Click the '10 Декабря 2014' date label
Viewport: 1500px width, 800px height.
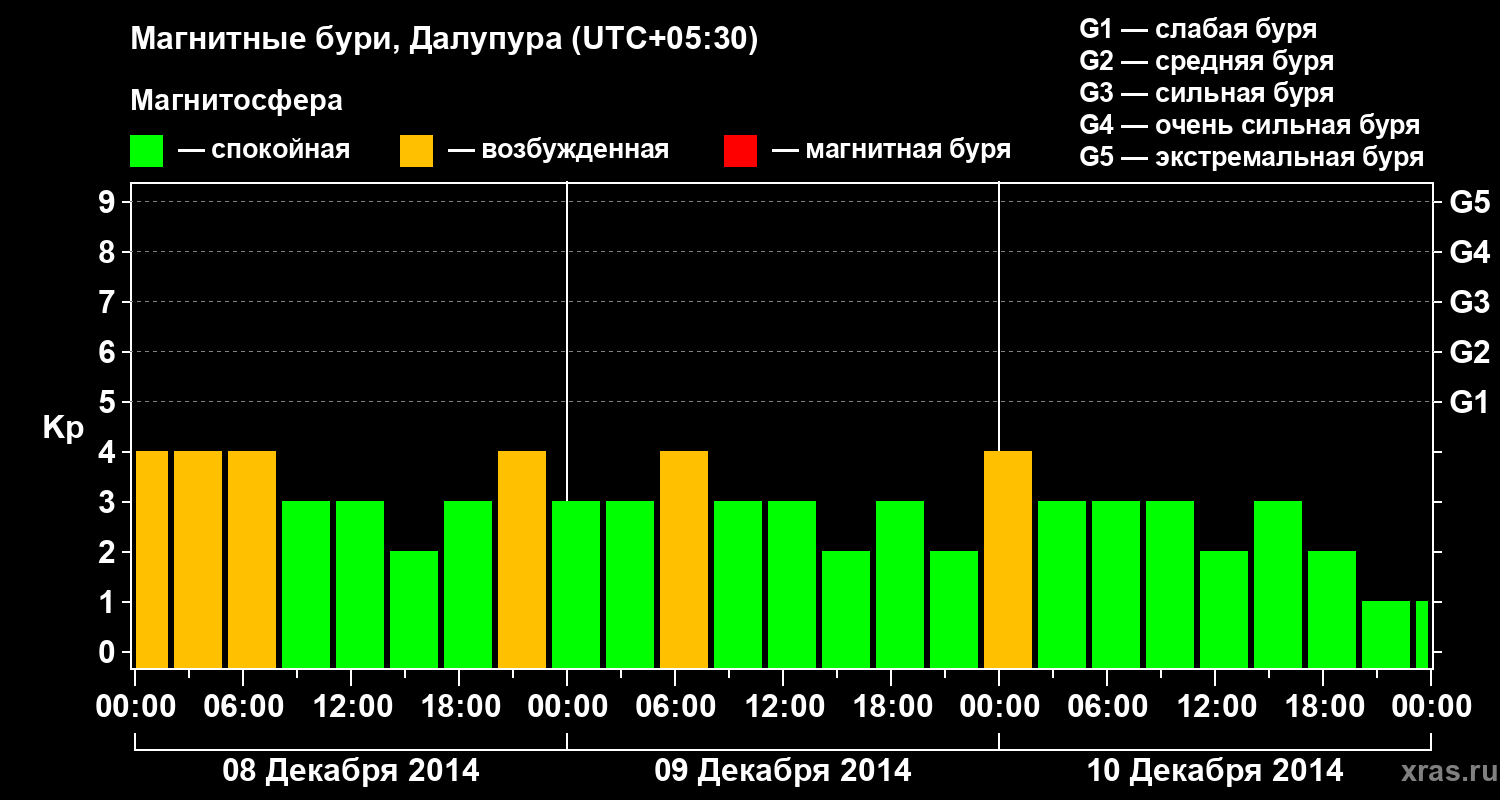(x=1215, y=771)
